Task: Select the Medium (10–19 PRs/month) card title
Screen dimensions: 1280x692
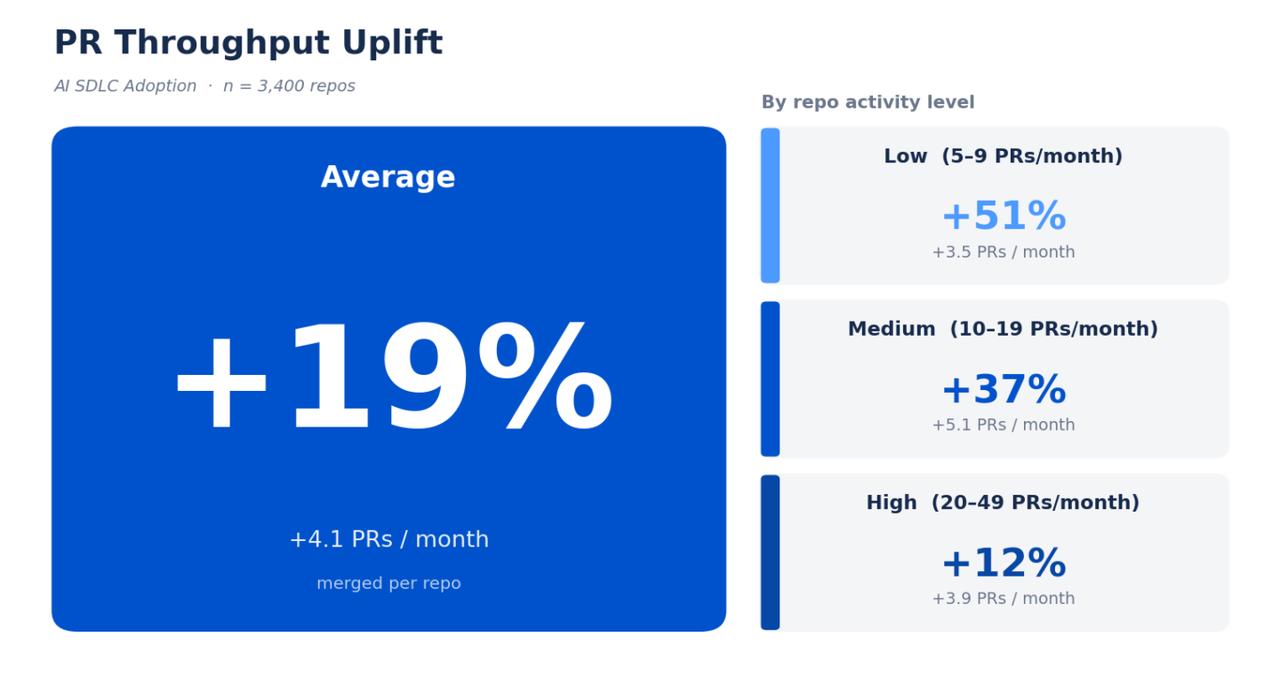Action: pyautogui.click(x=1003, y=329)
